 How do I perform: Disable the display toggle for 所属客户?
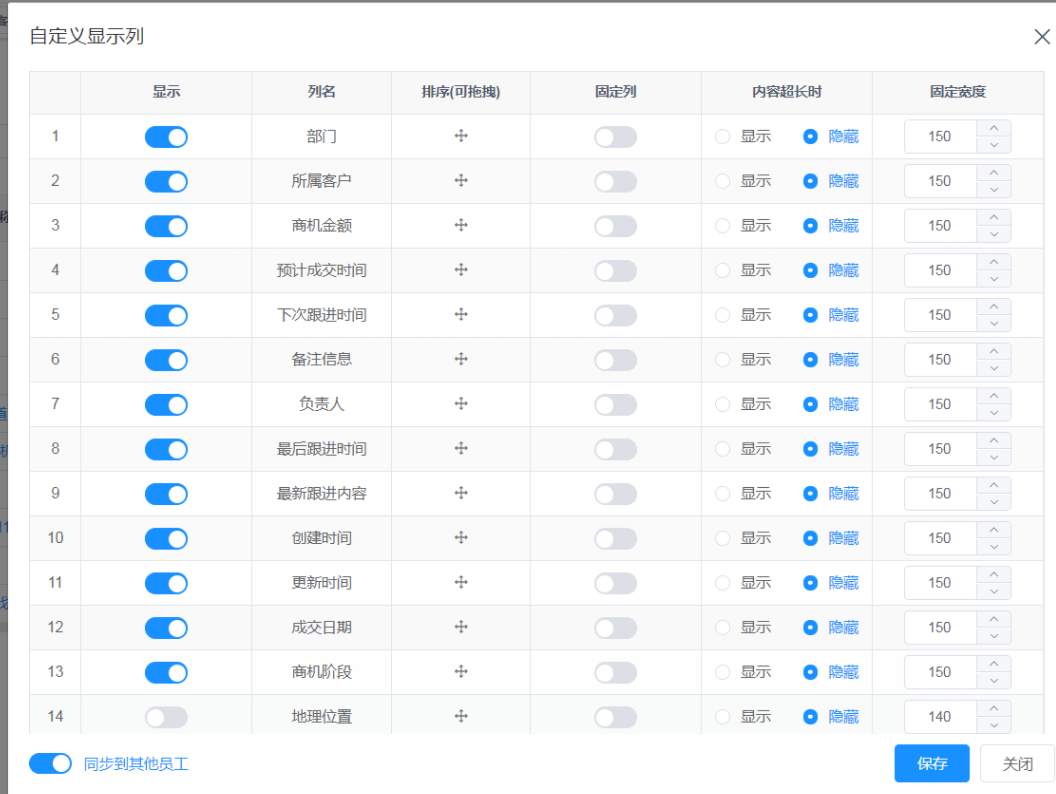(x=166, y=181)
